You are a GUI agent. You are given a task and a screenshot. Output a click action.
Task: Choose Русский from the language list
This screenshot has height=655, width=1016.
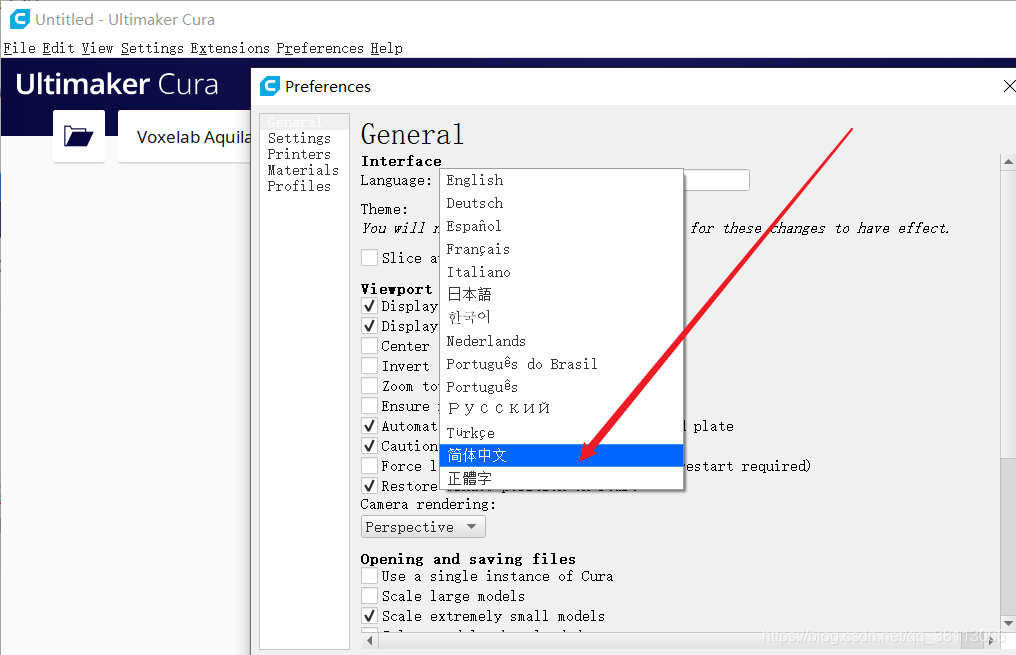561,409
